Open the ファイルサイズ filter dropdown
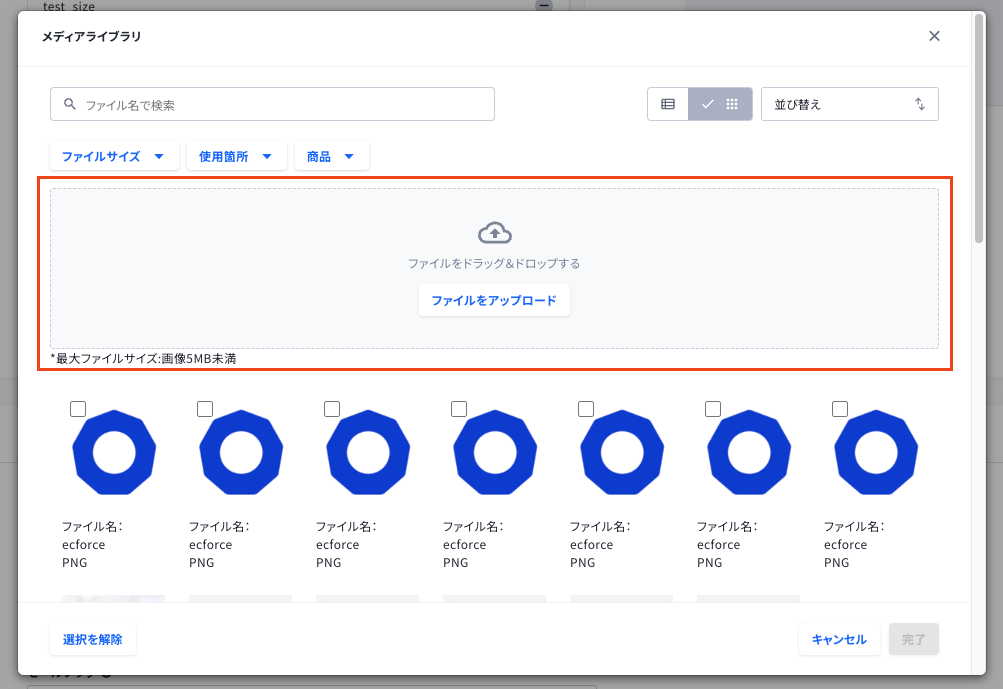The height and width of the screenshot is (689, 1003). (x=114, y=156)
